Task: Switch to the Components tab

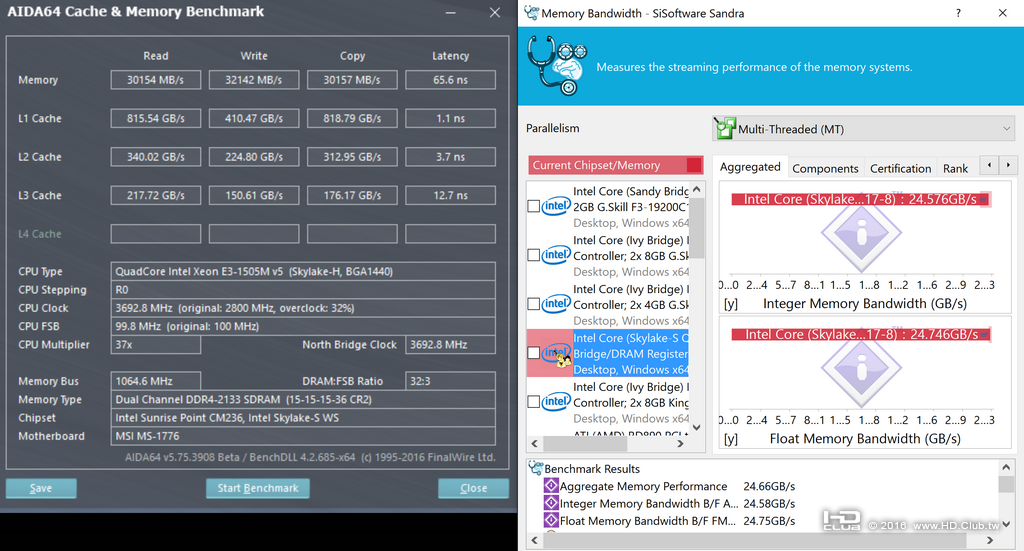Action: click(825, 168)
